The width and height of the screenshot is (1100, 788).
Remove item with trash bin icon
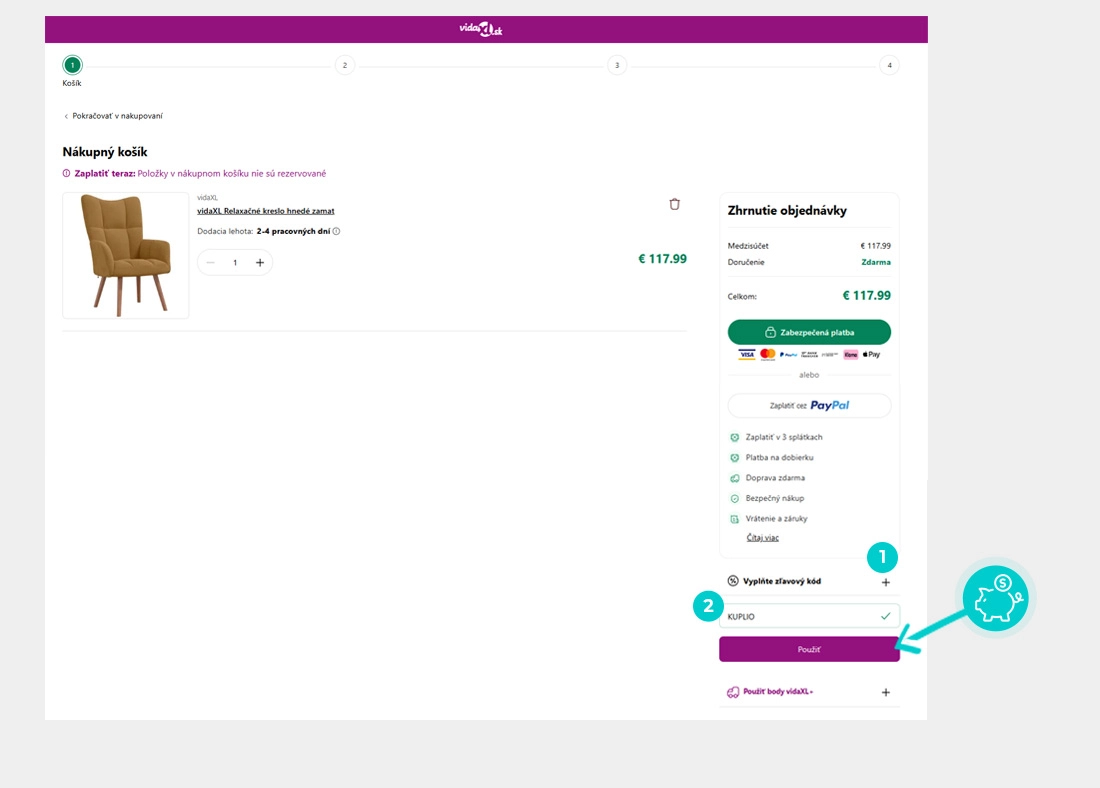click(674, 204)
